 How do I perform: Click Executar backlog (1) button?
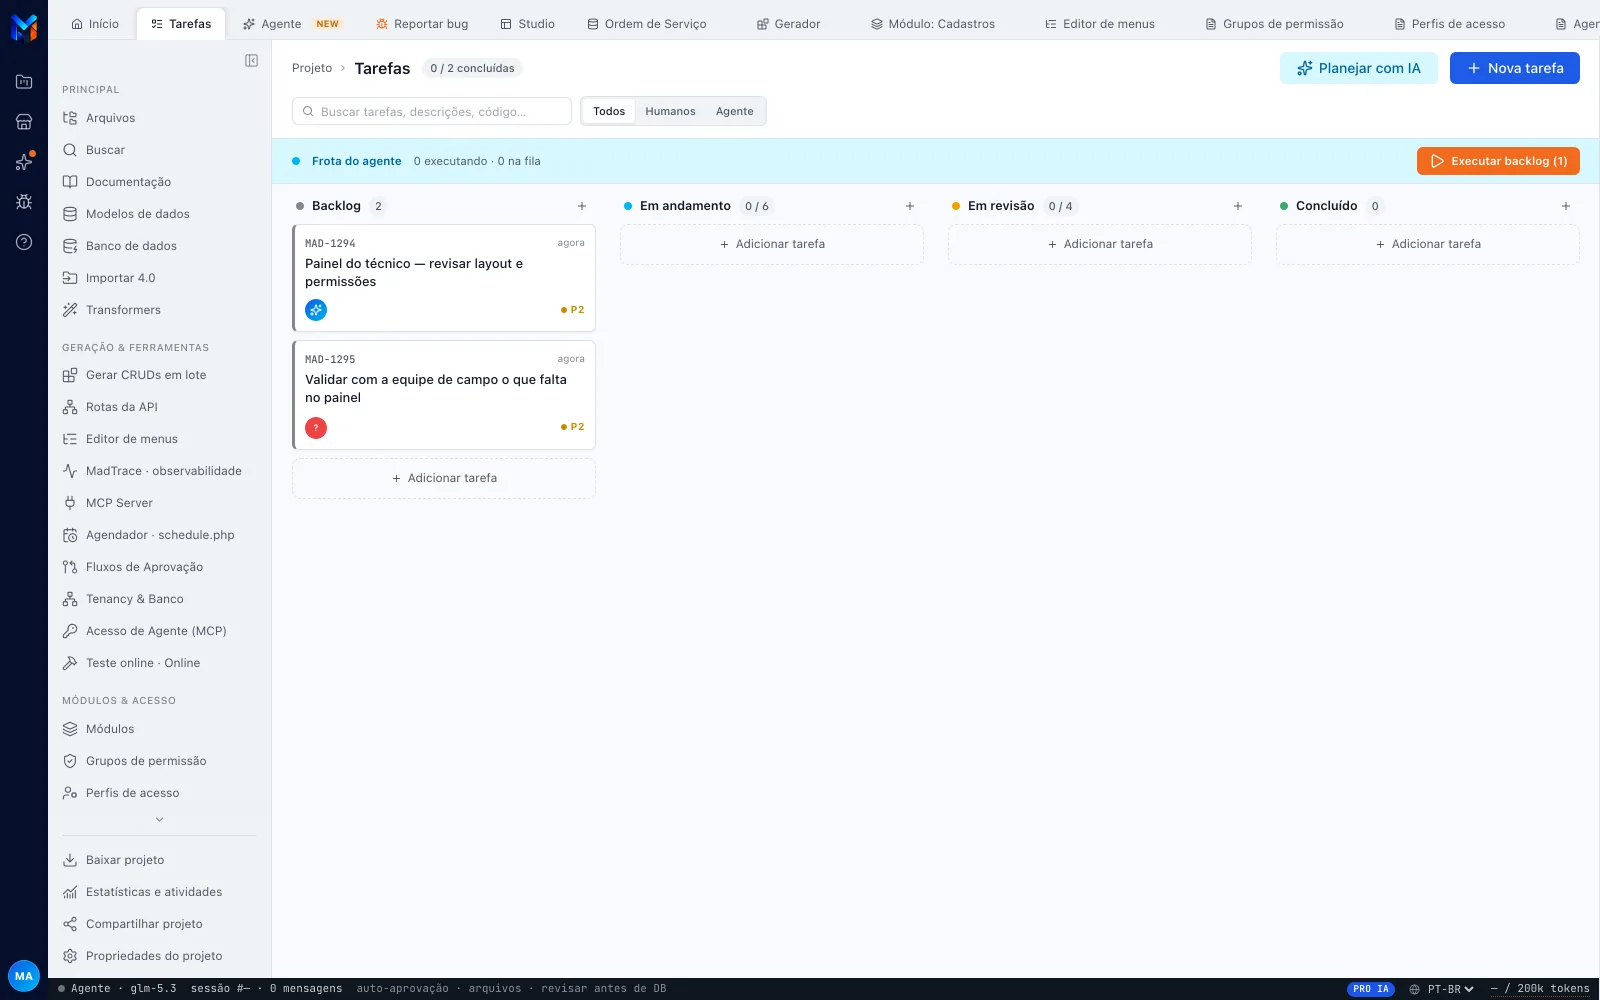pyautogui.click(x=1498, y=161)
